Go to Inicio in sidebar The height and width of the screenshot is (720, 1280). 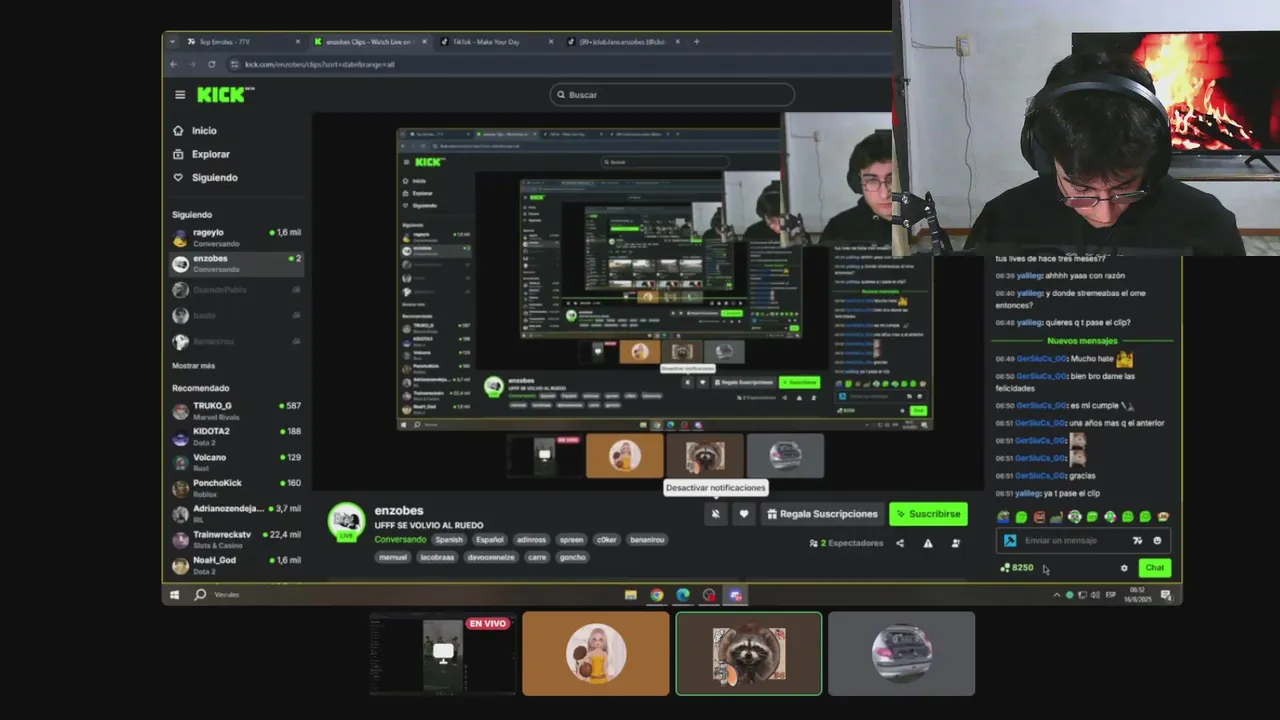195,131
